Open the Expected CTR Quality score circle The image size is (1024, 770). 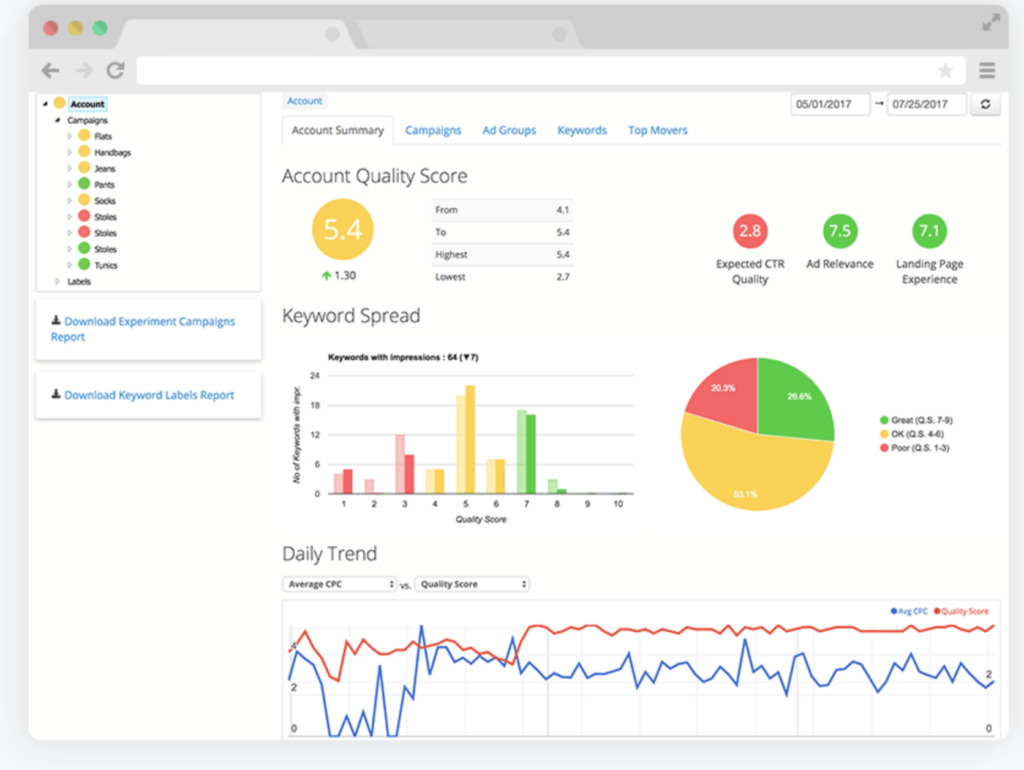750,229
